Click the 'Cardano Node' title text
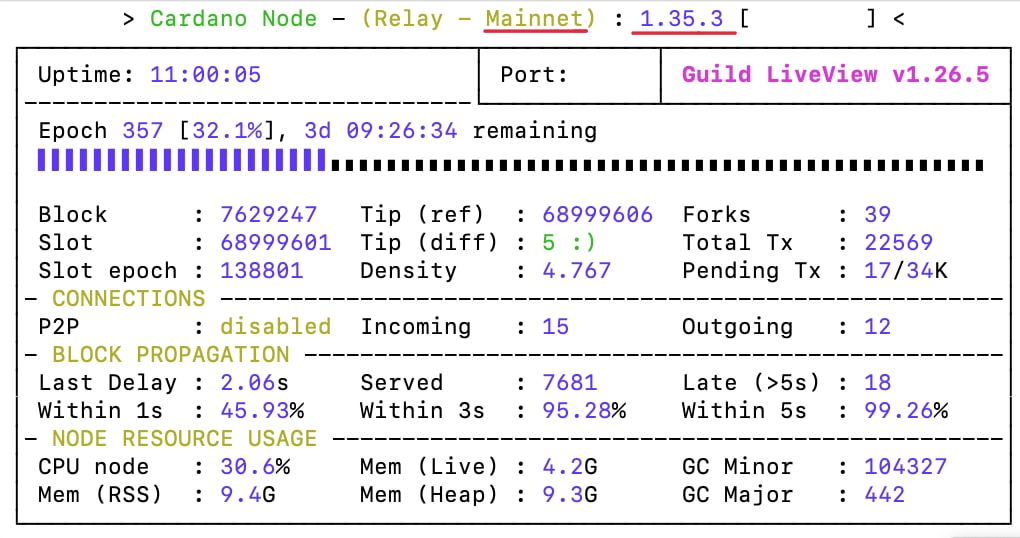The image size is (1020, 538). point(233,18)
